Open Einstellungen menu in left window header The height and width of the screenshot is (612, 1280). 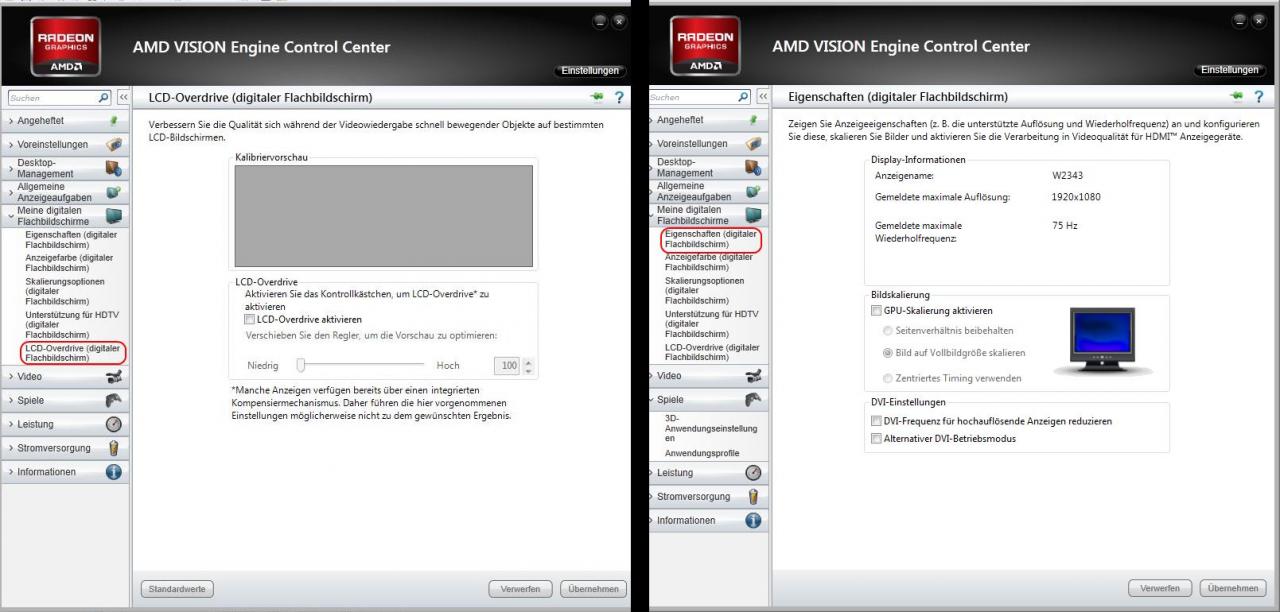click(x=592, y=70)
